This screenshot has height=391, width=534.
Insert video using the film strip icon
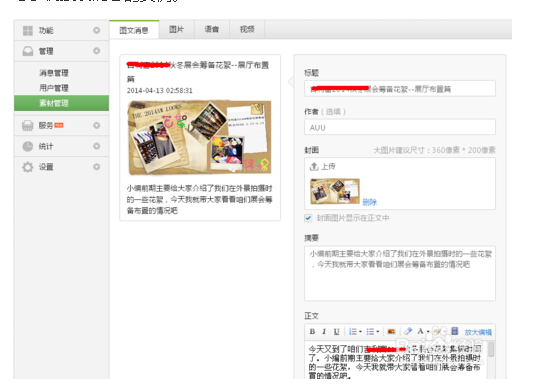pos(454,331)
